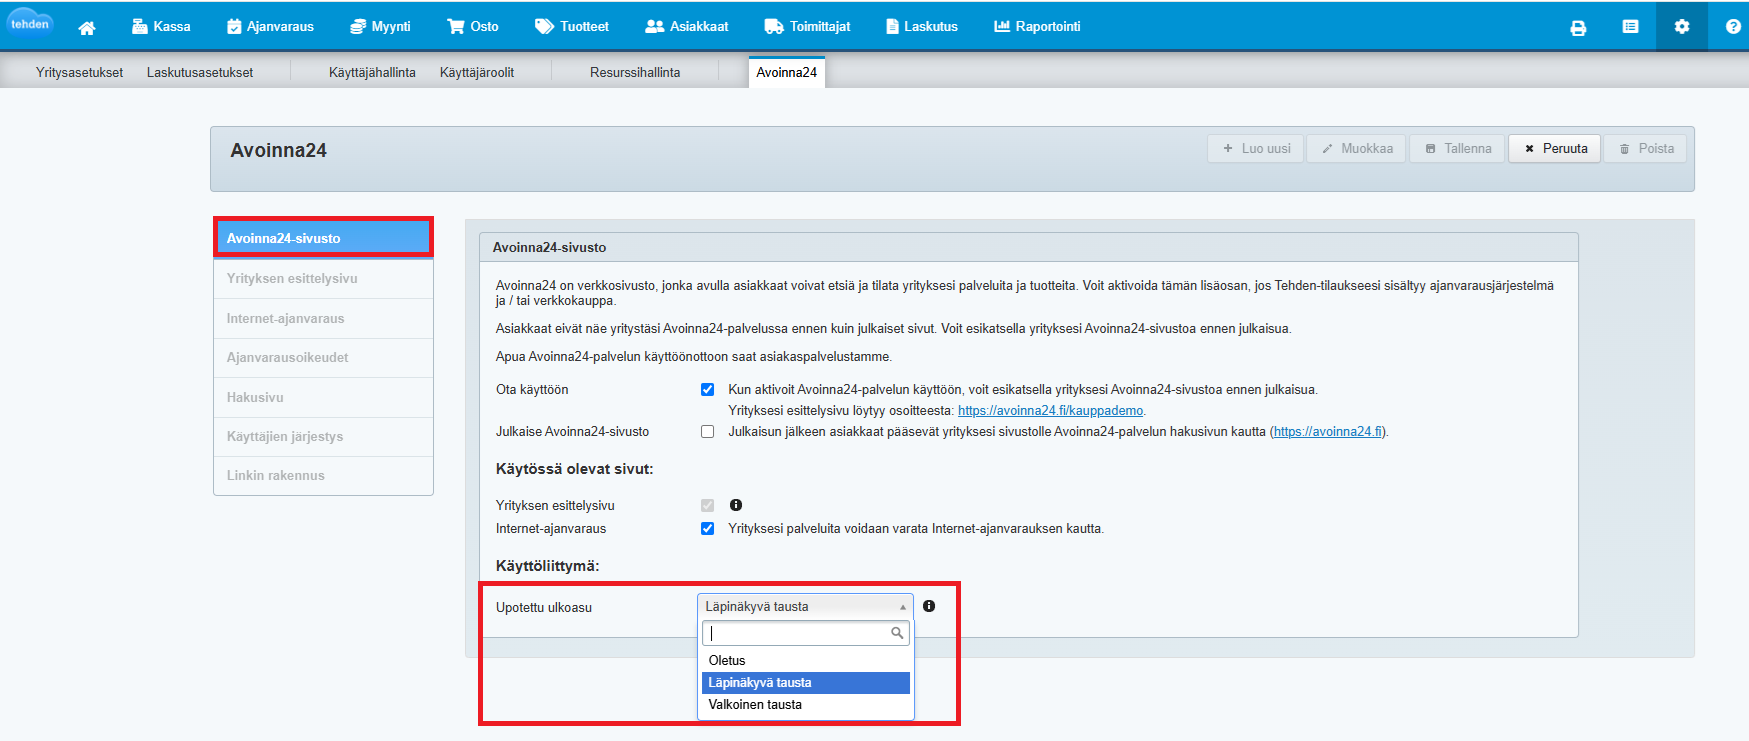
Task: Switch to the Käyttäjähallinta tab
Action: click(x=372, y=72)
